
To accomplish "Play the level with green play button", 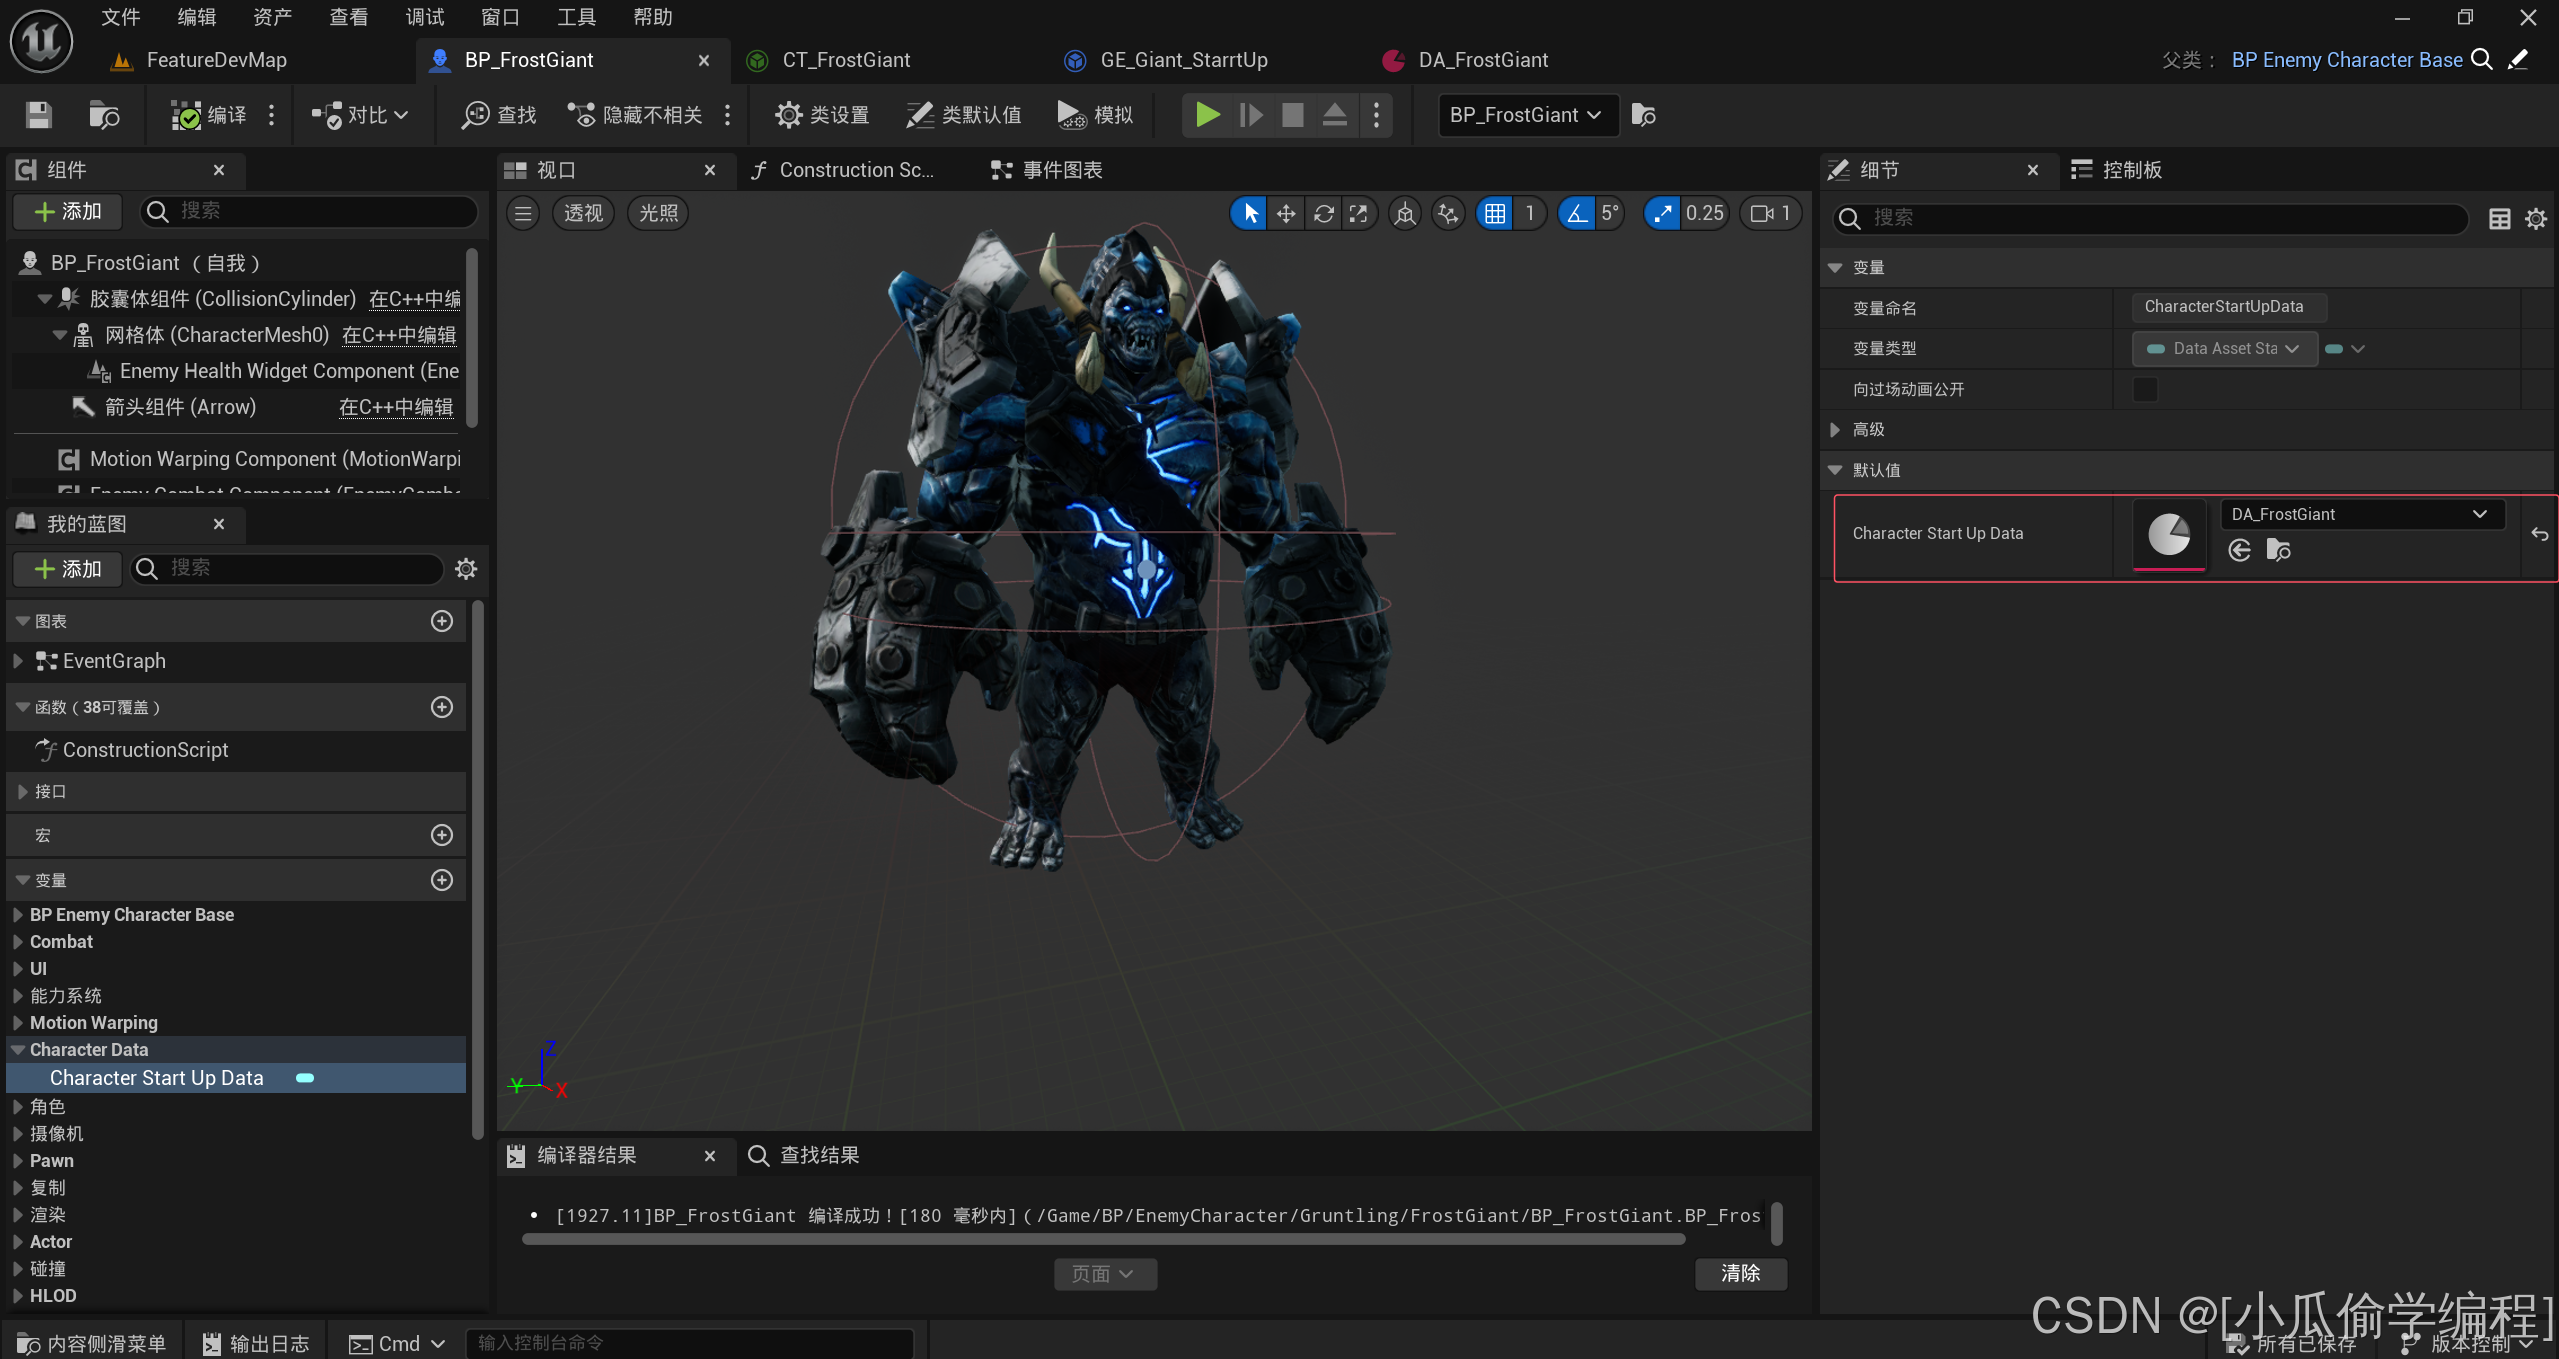I will point(1207,115).
